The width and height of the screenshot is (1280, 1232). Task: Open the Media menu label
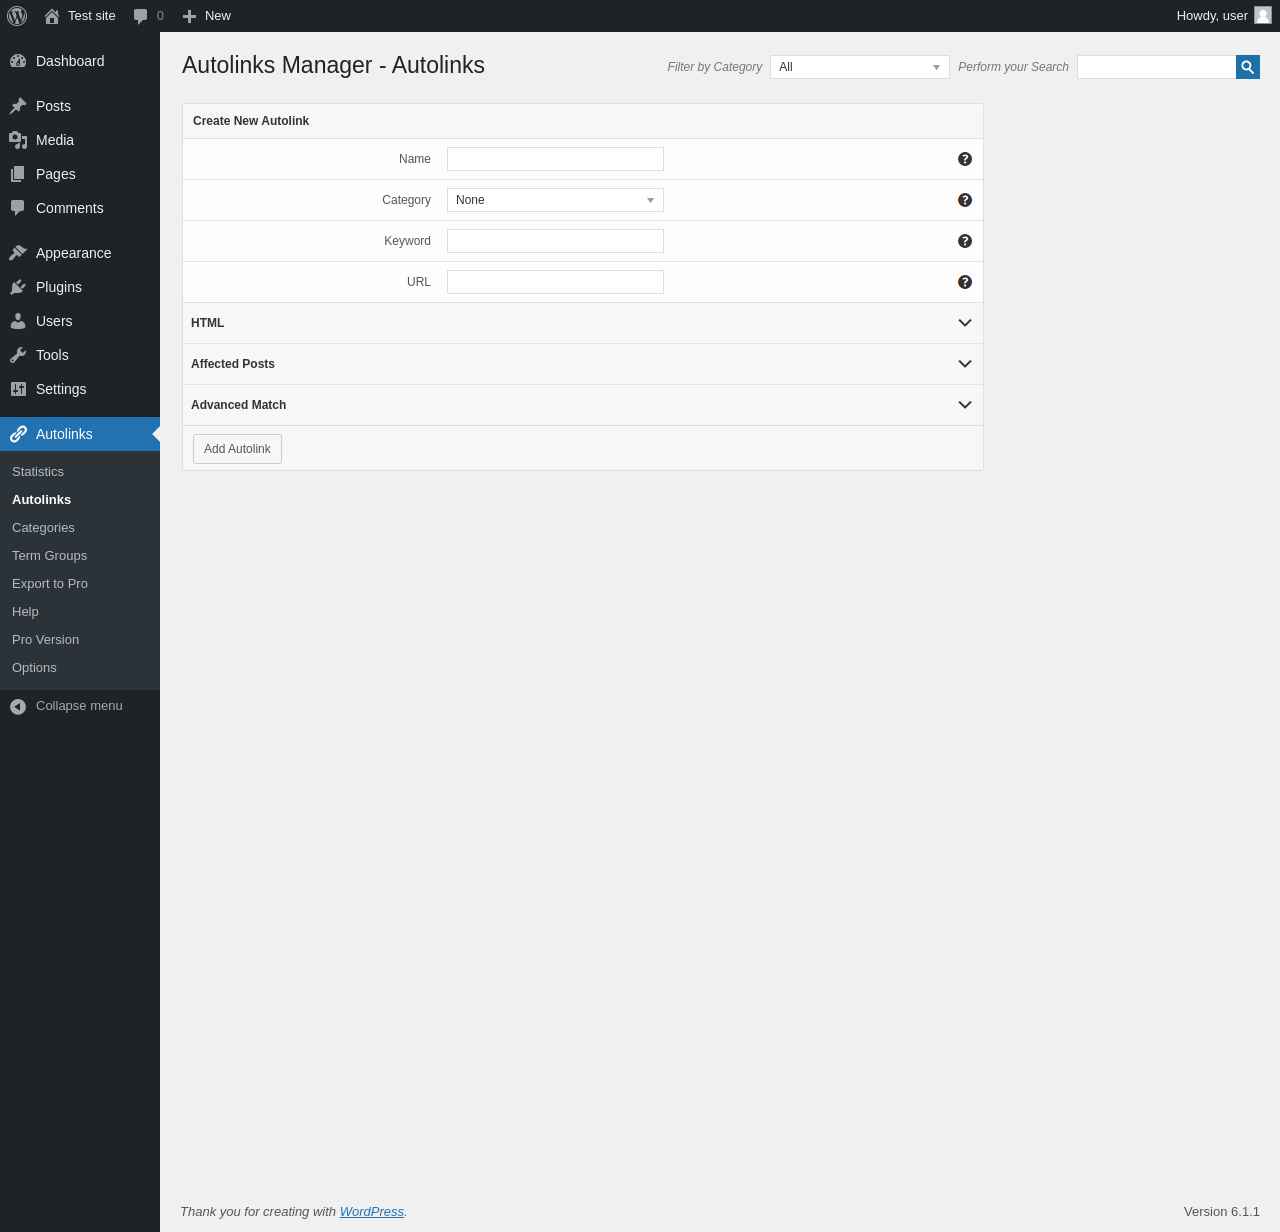point(55,140)
